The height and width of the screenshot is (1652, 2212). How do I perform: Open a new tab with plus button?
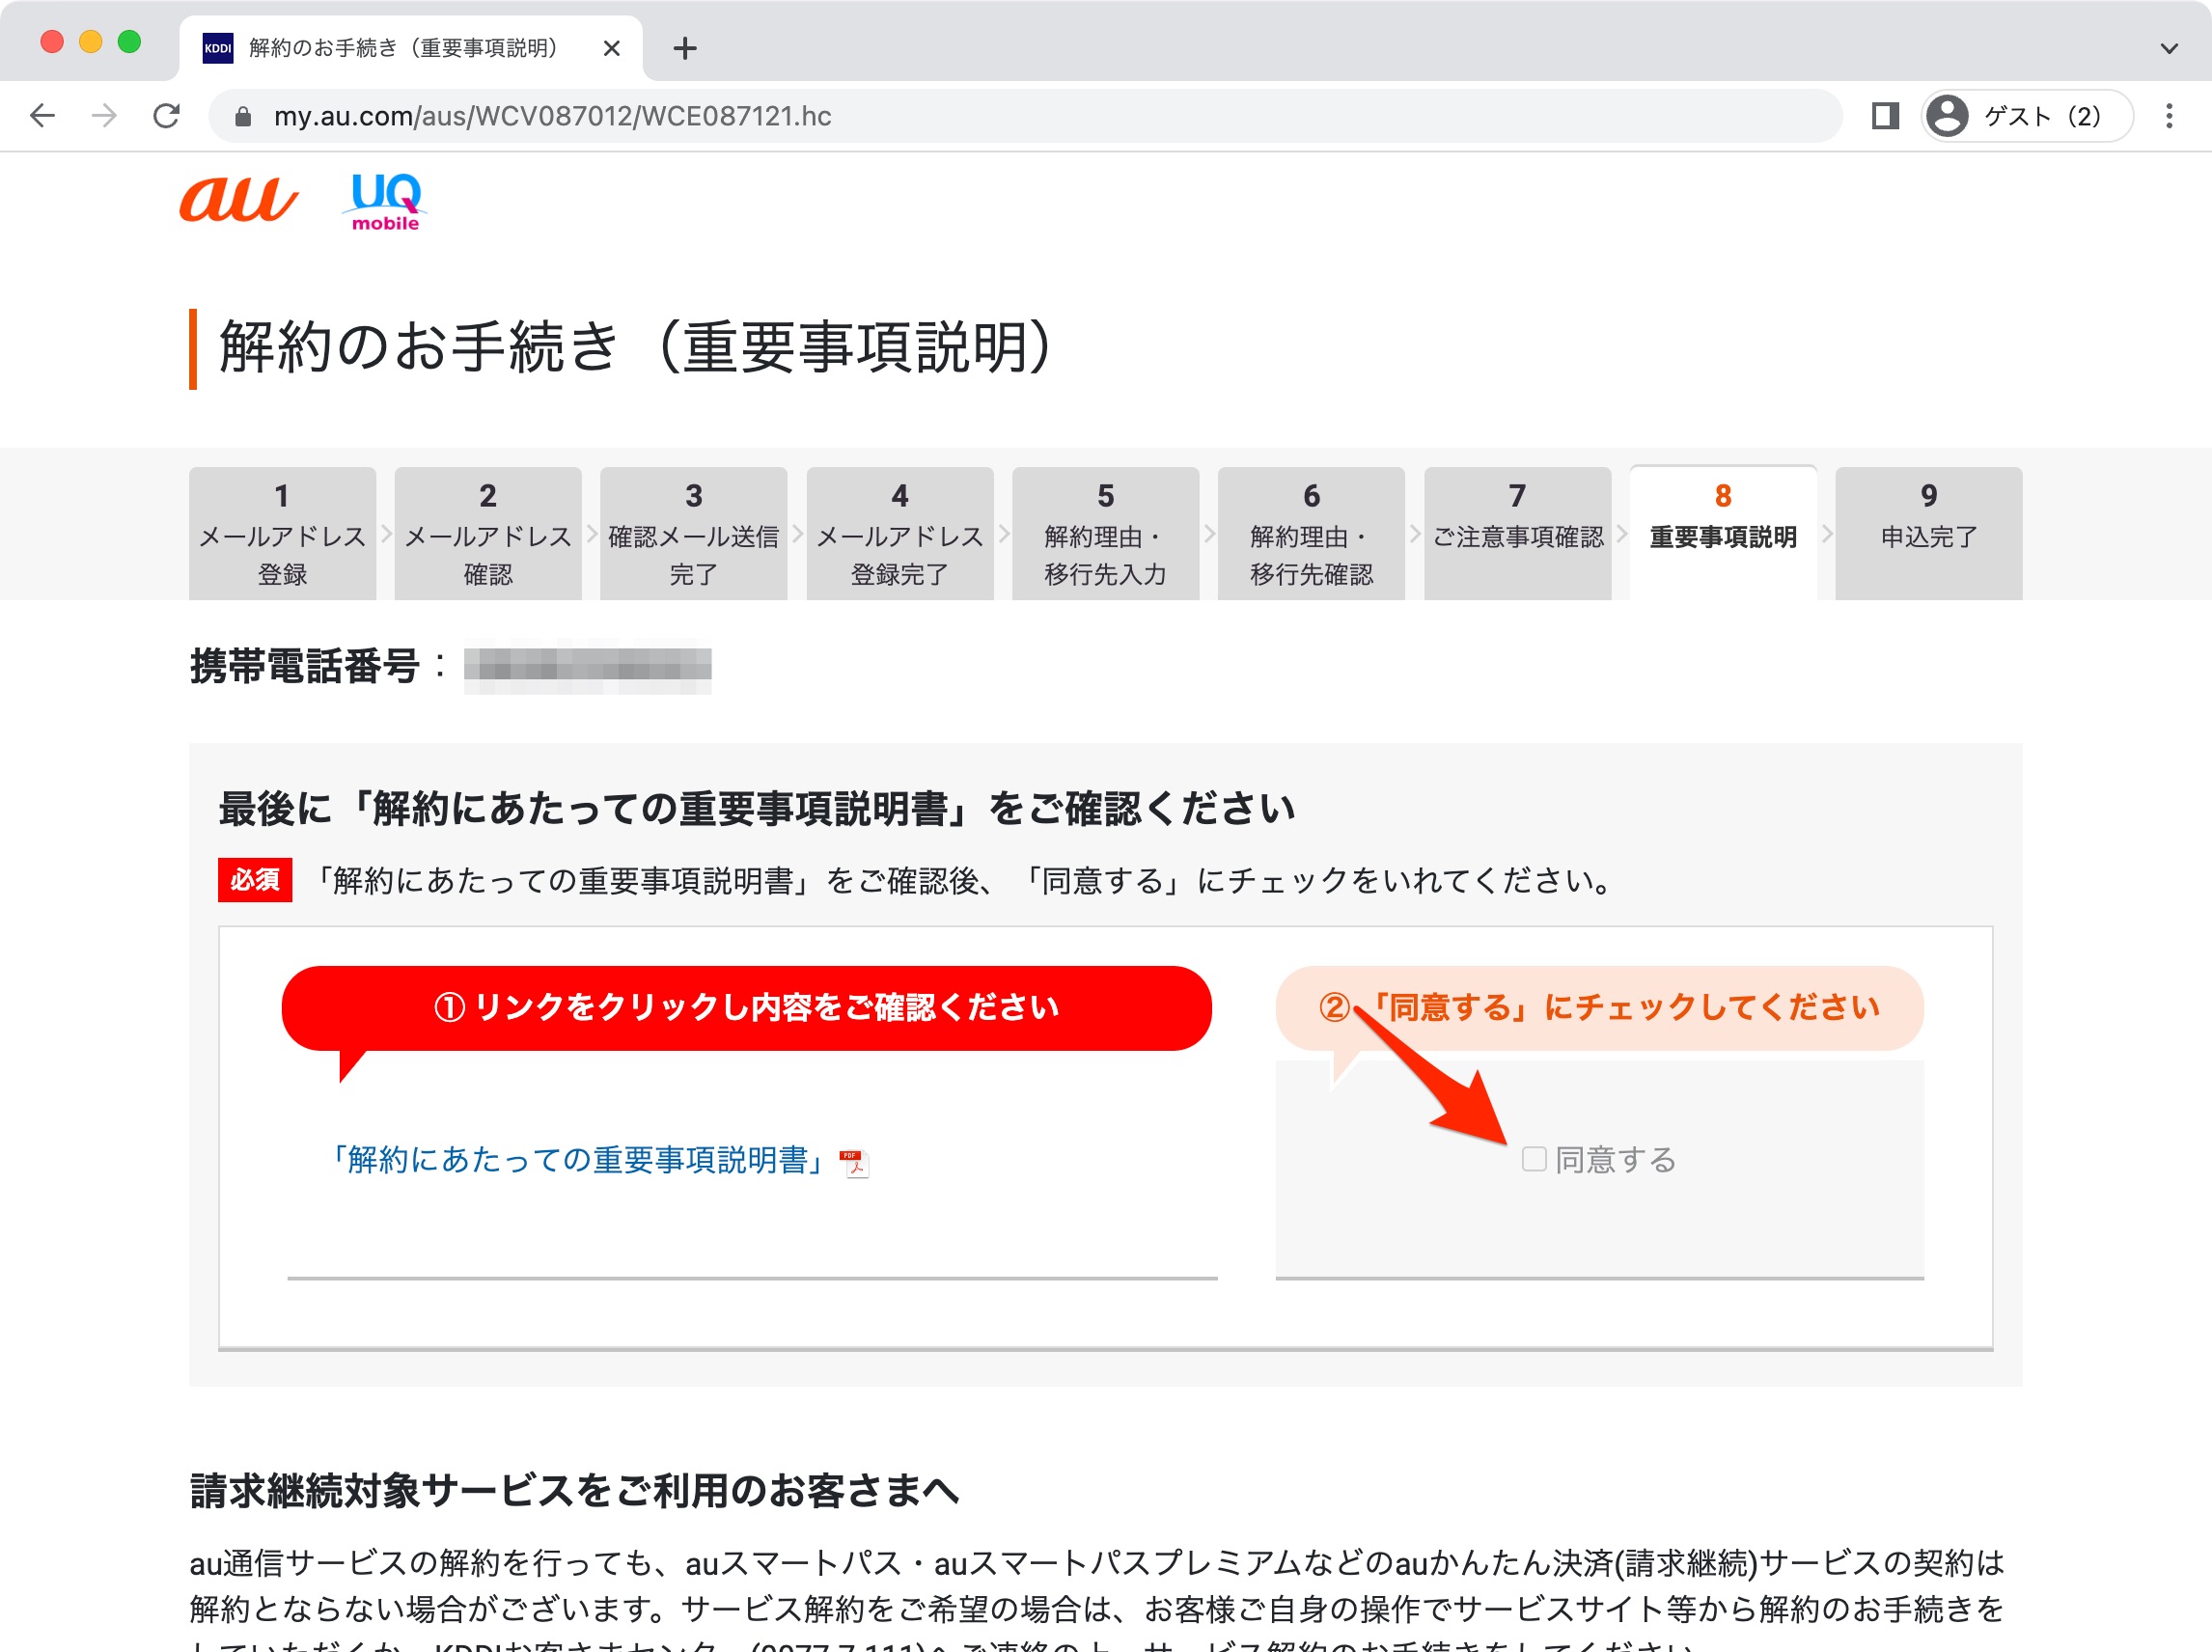click(685, 48)
